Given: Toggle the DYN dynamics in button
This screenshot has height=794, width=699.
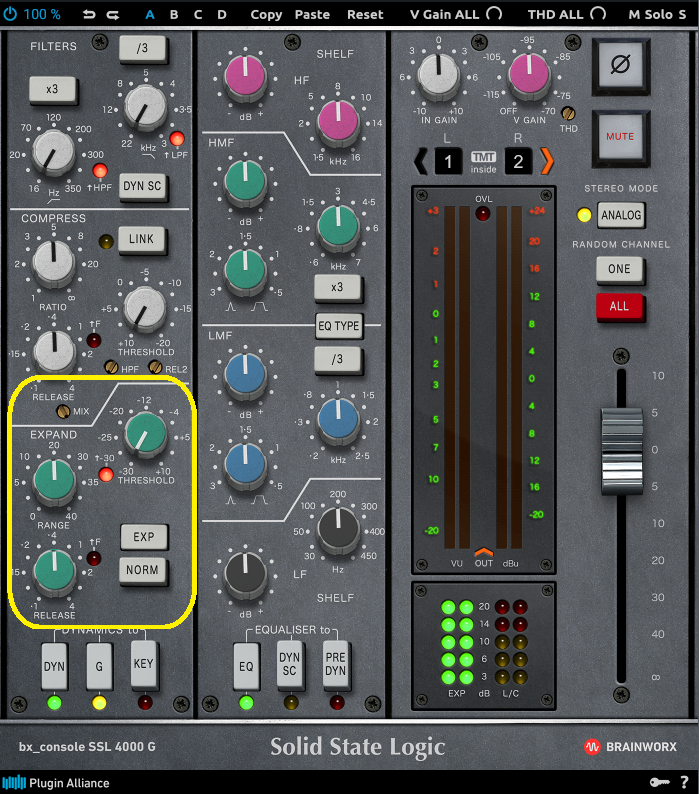Looking at the screenshot, I should [x=54, y=666].
